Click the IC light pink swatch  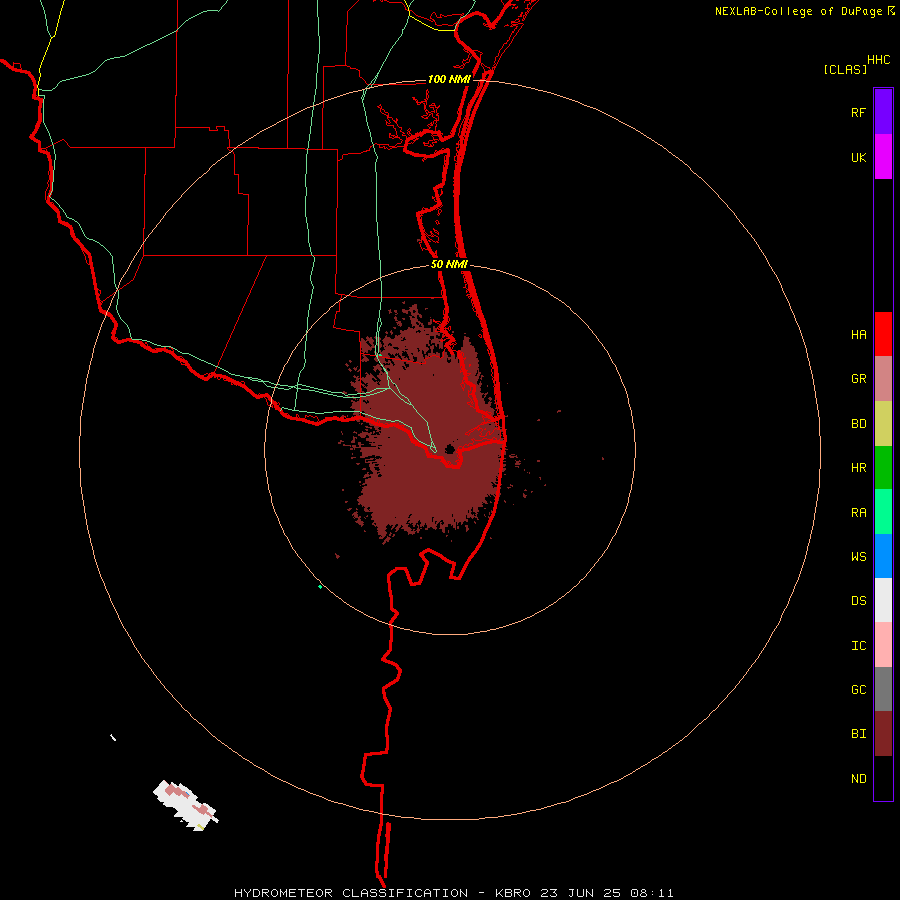pyautogui.click(x=883, y=645)
